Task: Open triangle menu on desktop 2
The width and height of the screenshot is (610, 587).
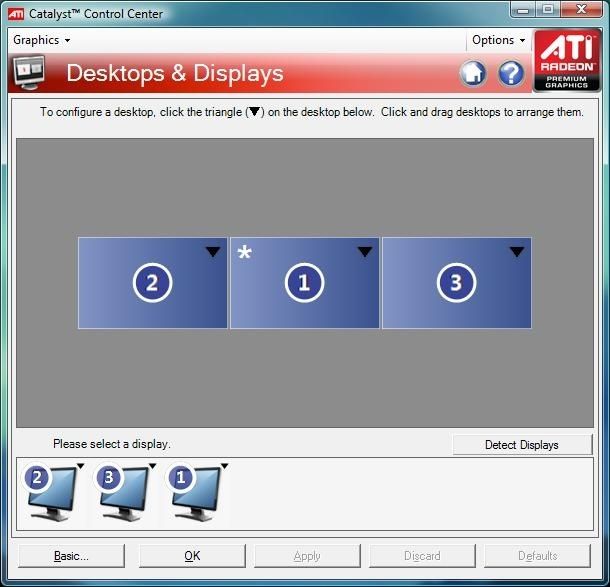Action: point(213,252)
